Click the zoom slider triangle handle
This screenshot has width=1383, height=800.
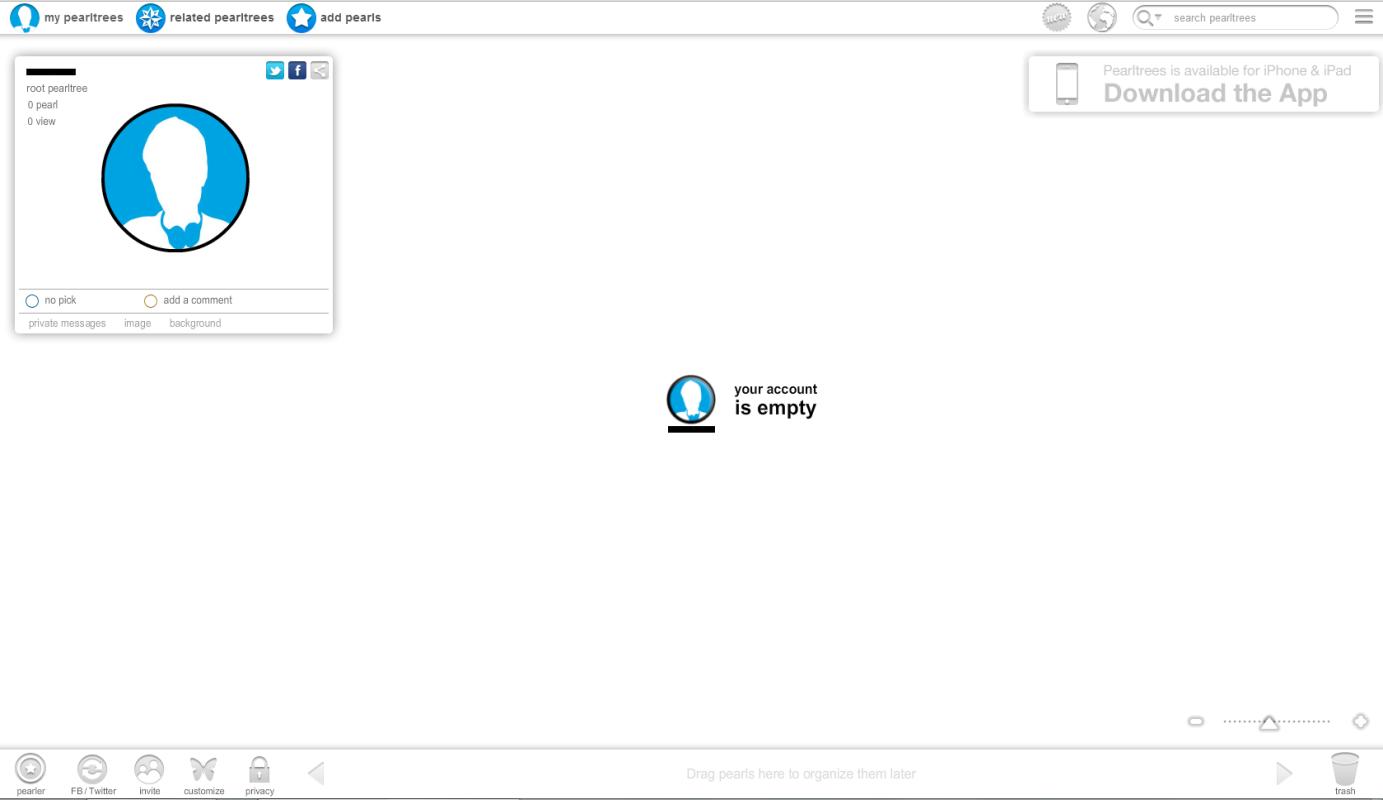[1269, 722]
